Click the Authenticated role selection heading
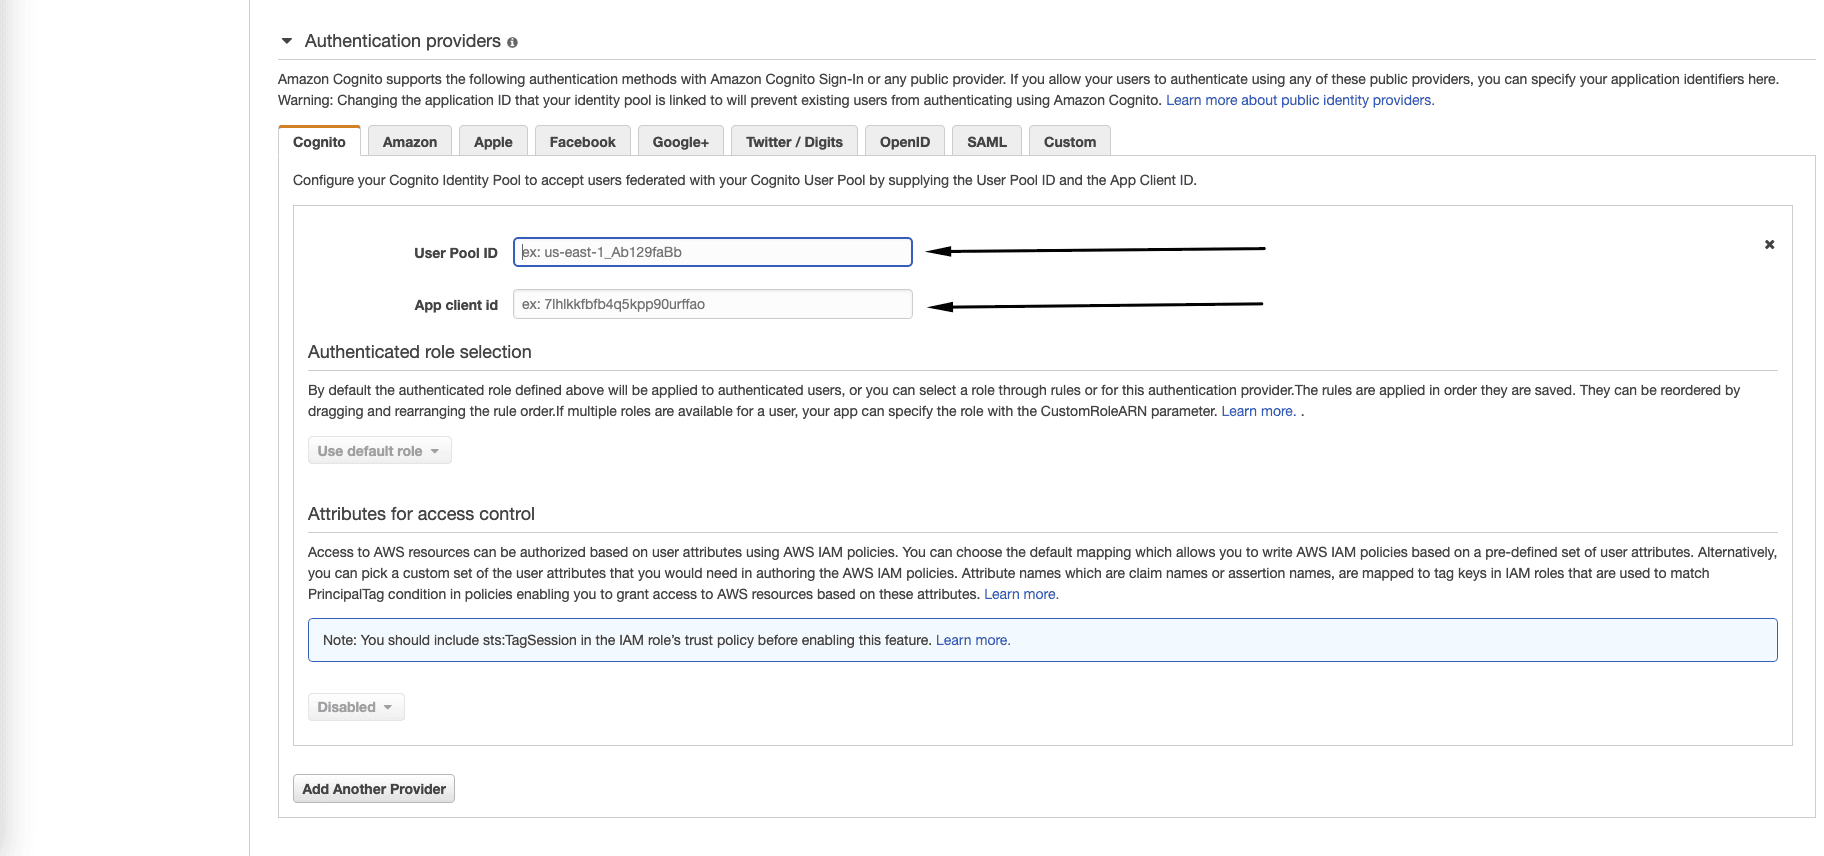 420,352
